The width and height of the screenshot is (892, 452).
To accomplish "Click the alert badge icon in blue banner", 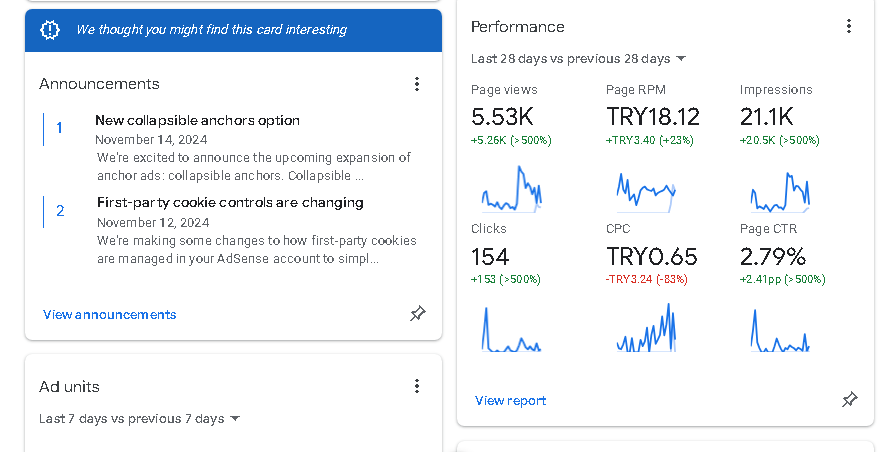I will click(x=50, y=30).
